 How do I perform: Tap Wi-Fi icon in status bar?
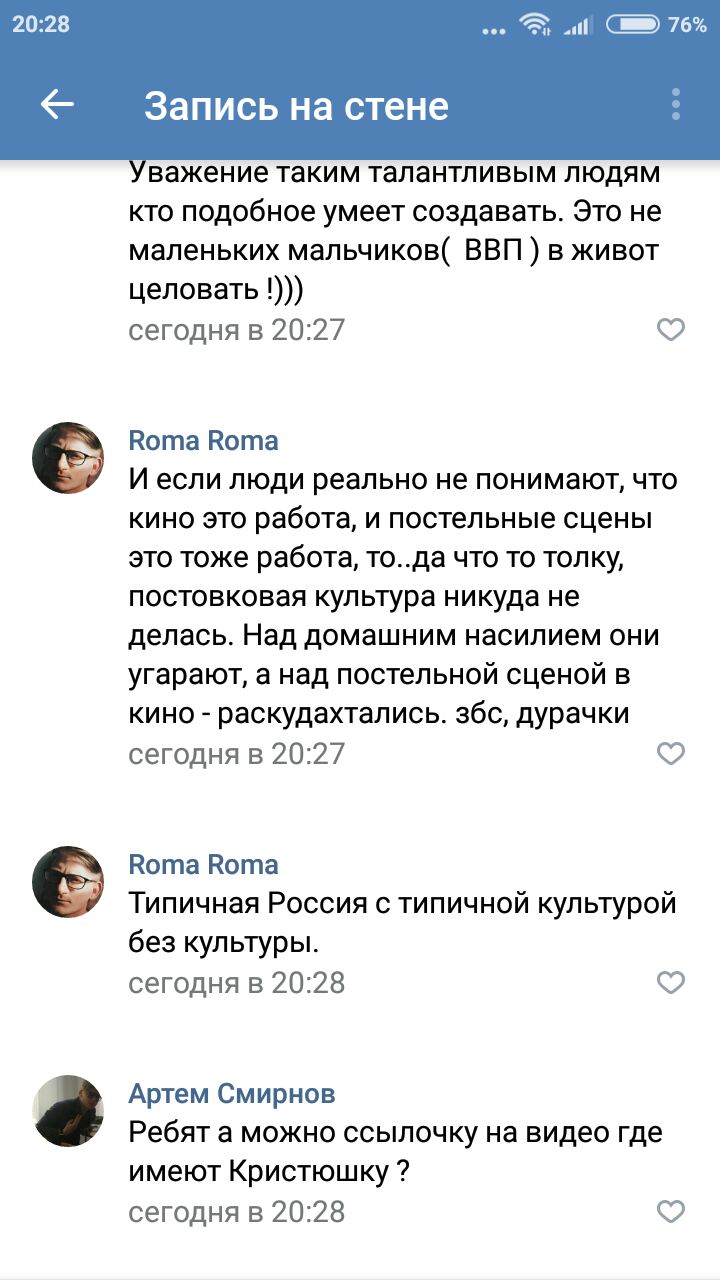536,24
